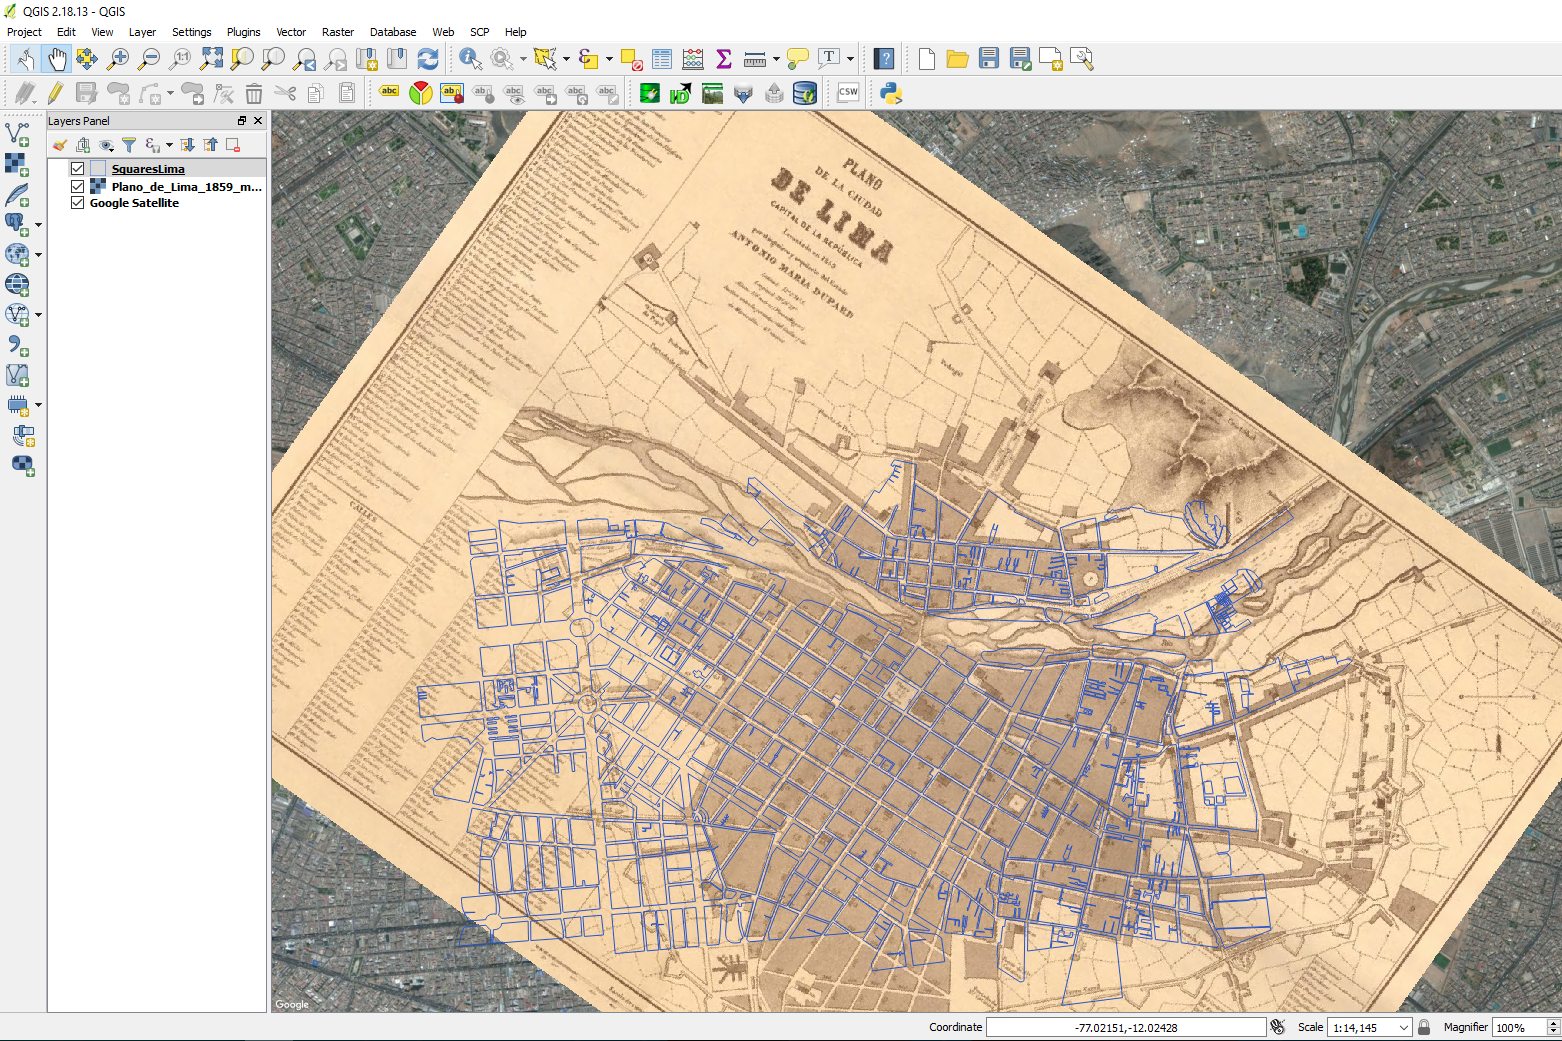Toggle the scale lock padlock icon
The image size is (1562, 1041).
[x=1424, y=1027]
